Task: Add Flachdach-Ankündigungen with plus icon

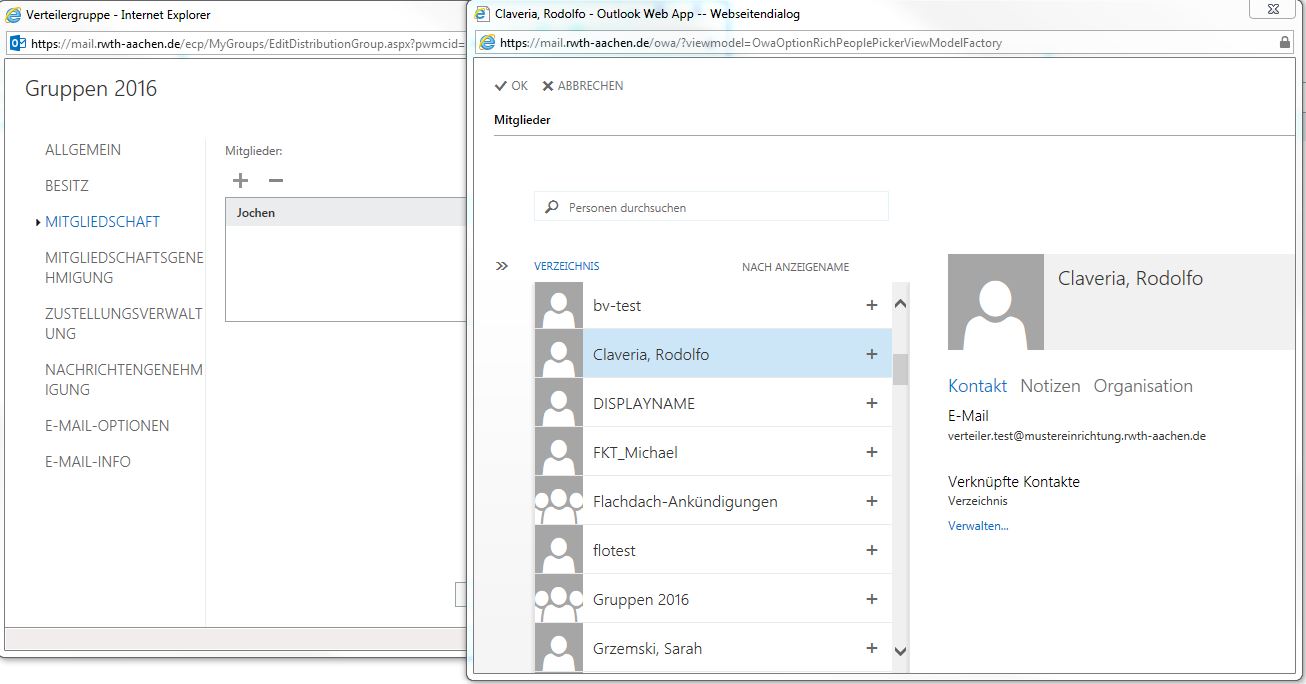Action: (x=871, y=501)
